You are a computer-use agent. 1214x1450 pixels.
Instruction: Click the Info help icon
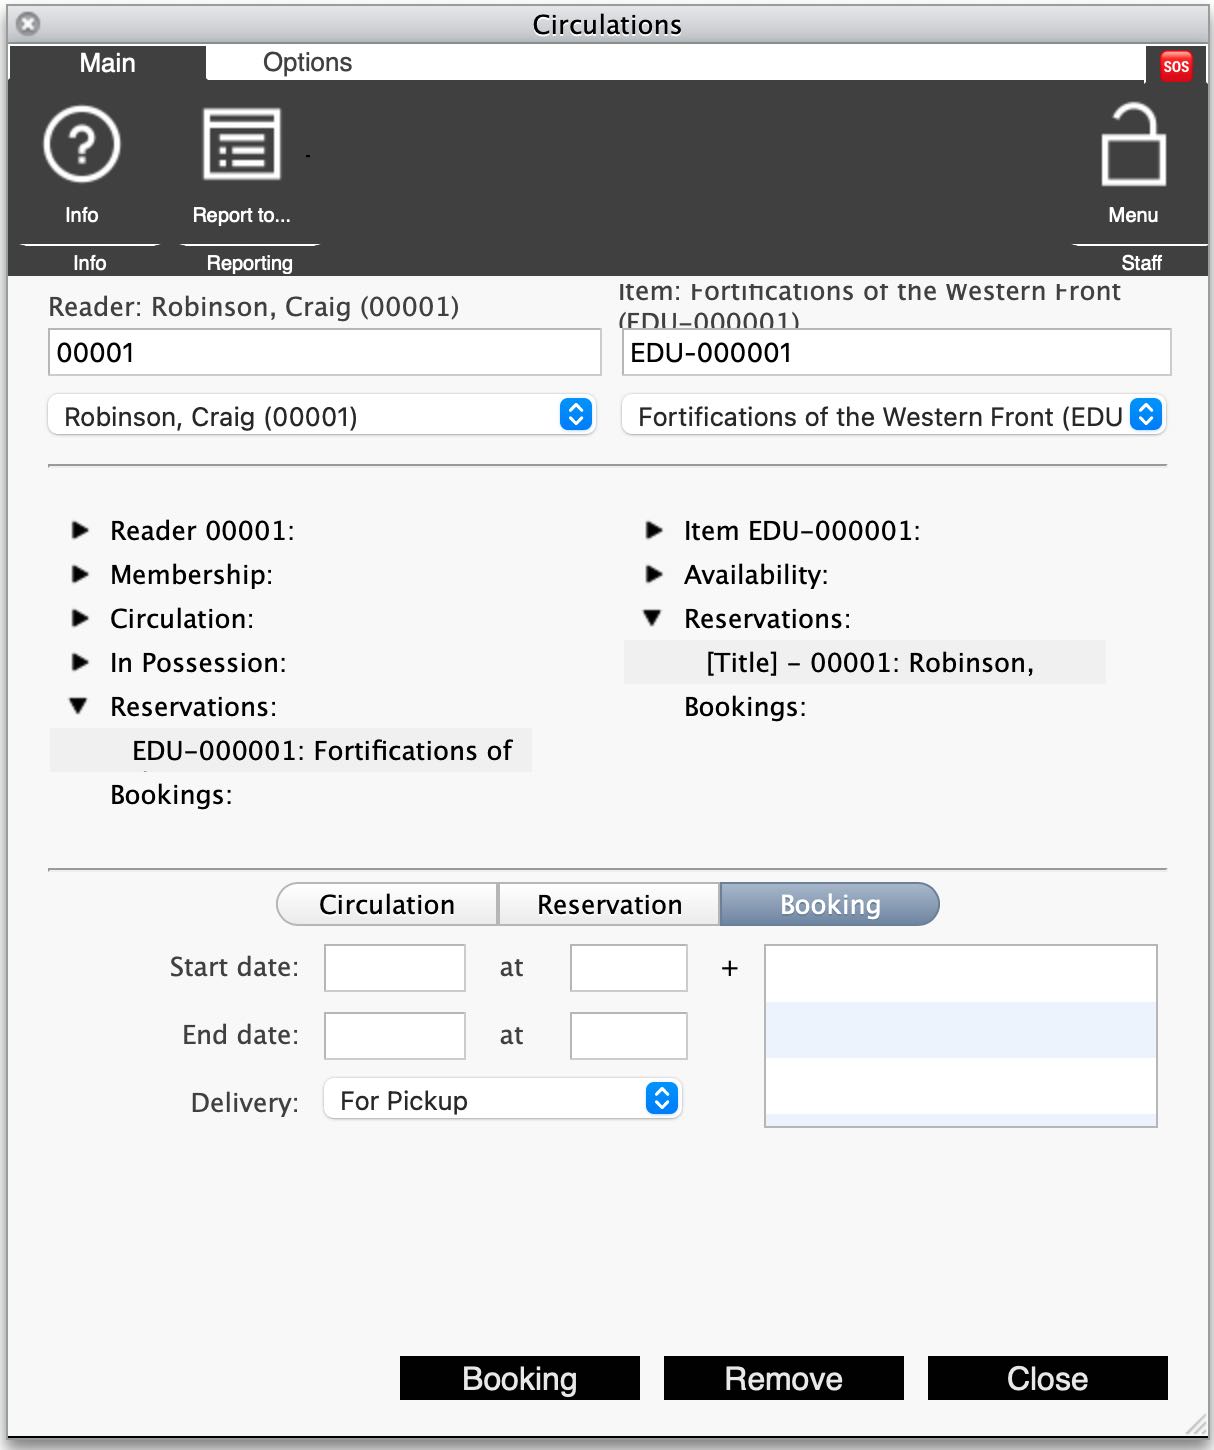[82, 146]
